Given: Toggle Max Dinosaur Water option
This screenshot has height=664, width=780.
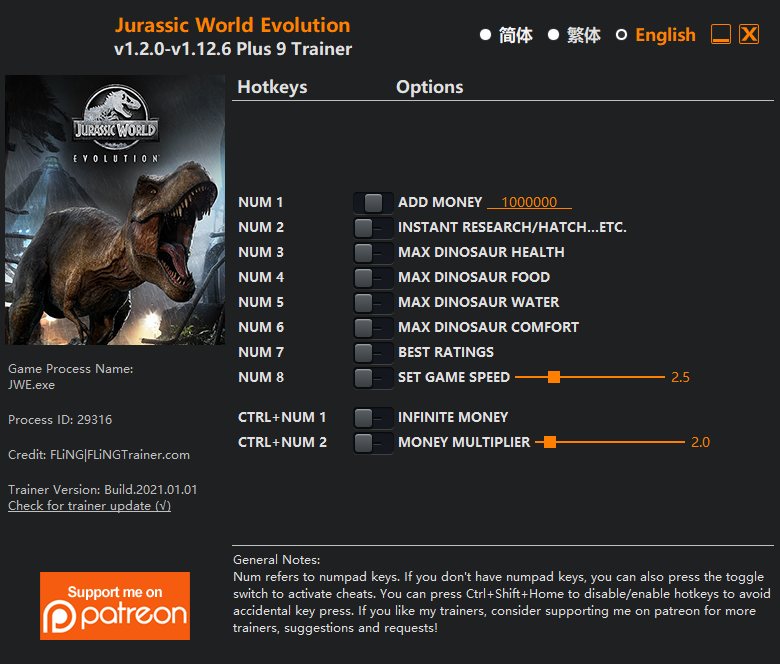Looking at the screenshot, I should click(x=373, y=303).
